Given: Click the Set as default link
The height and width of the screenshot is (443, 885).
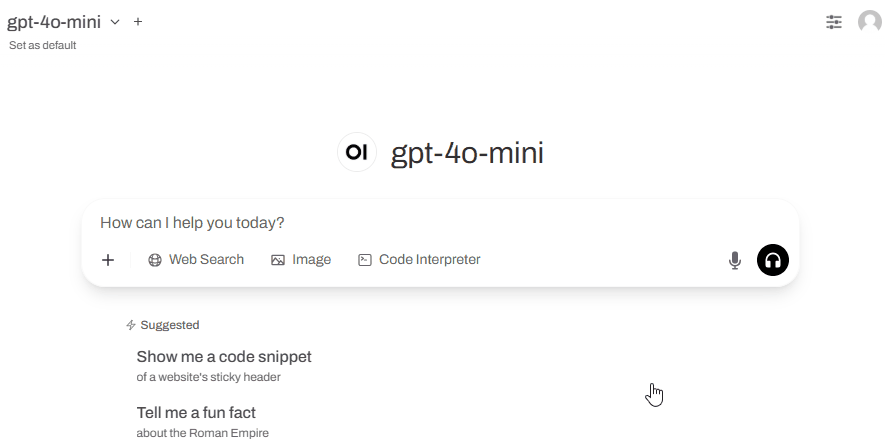Looking at the screenshot, I should 42,45.
